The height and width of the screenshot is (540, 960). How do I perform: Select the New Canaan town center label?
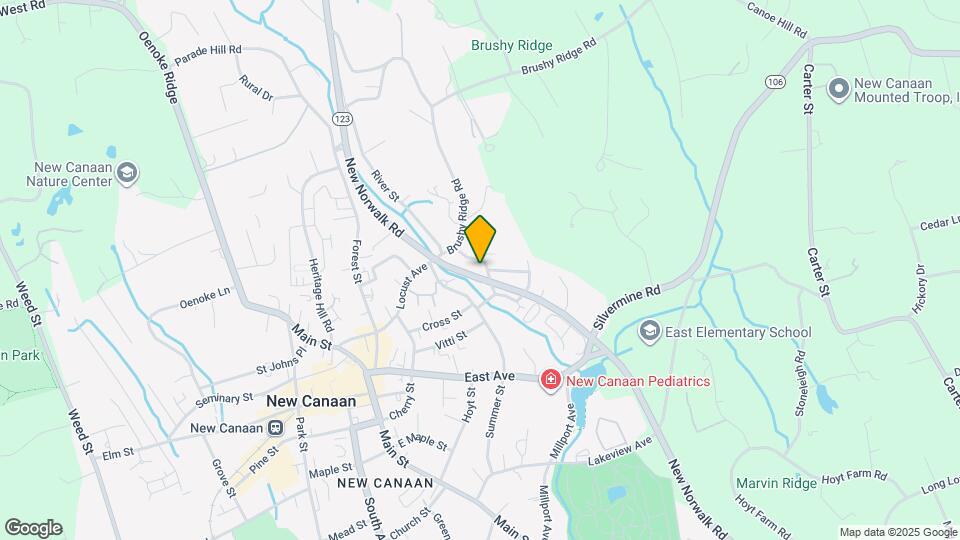click(311, 402)
